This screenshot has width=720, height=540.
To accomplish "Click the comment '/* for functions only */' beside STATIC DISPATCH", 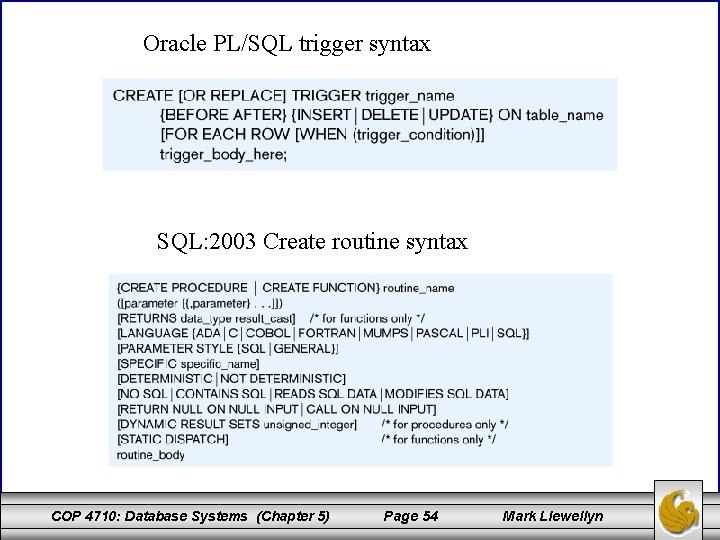I will [x=439, y=439].
